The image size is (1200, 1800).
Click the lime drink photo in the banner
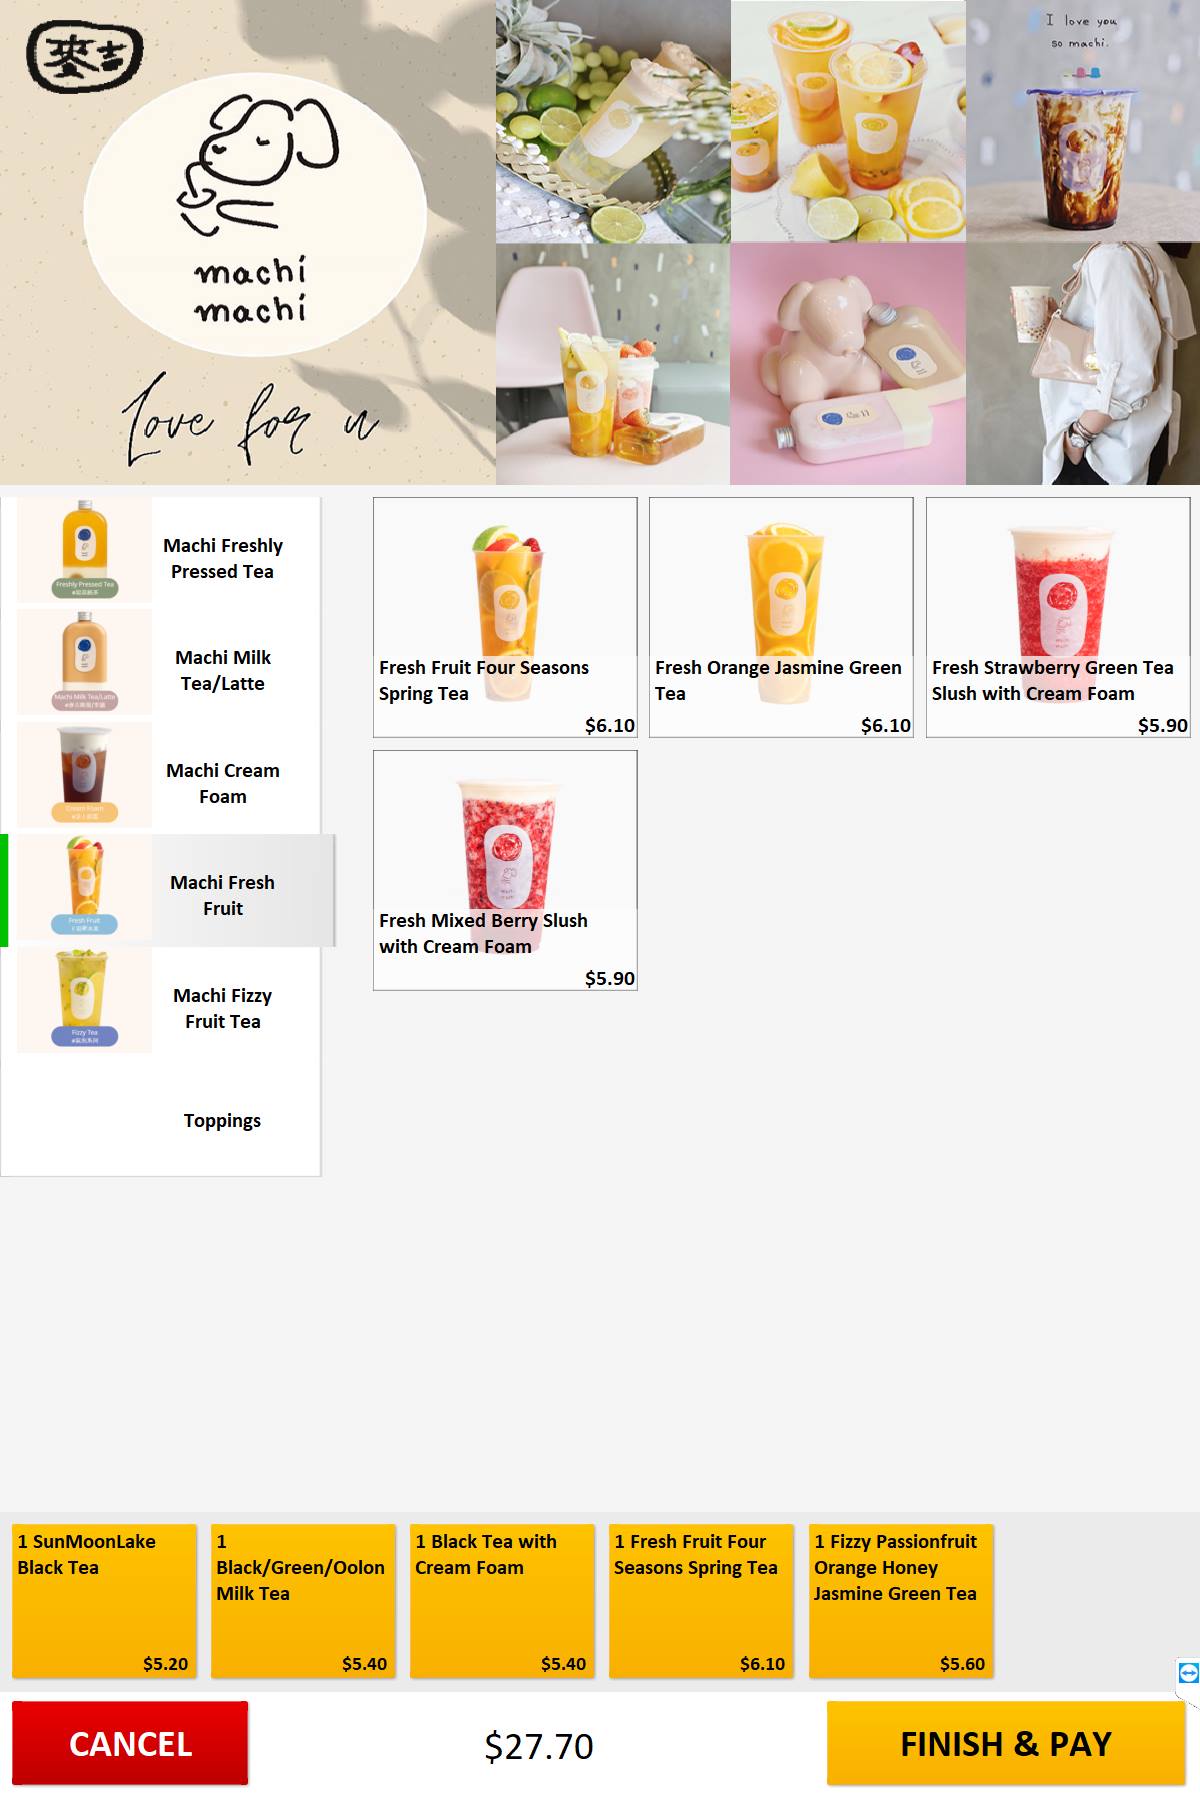tap(613, 121)
